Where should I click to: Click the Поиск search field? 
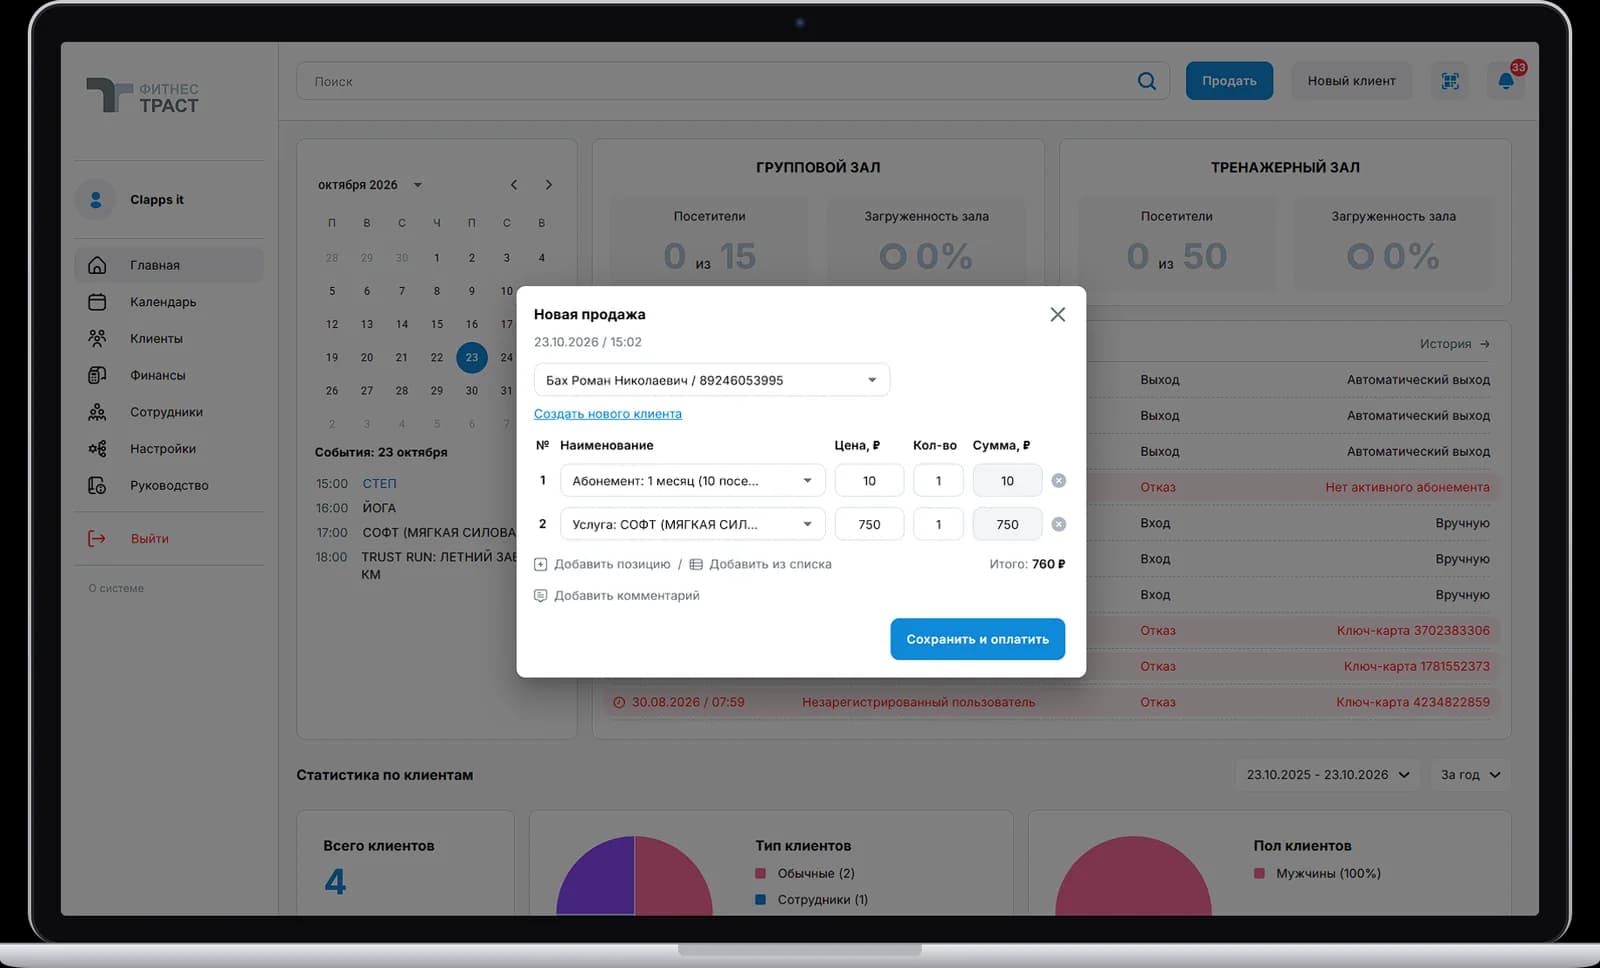(733, 81)
